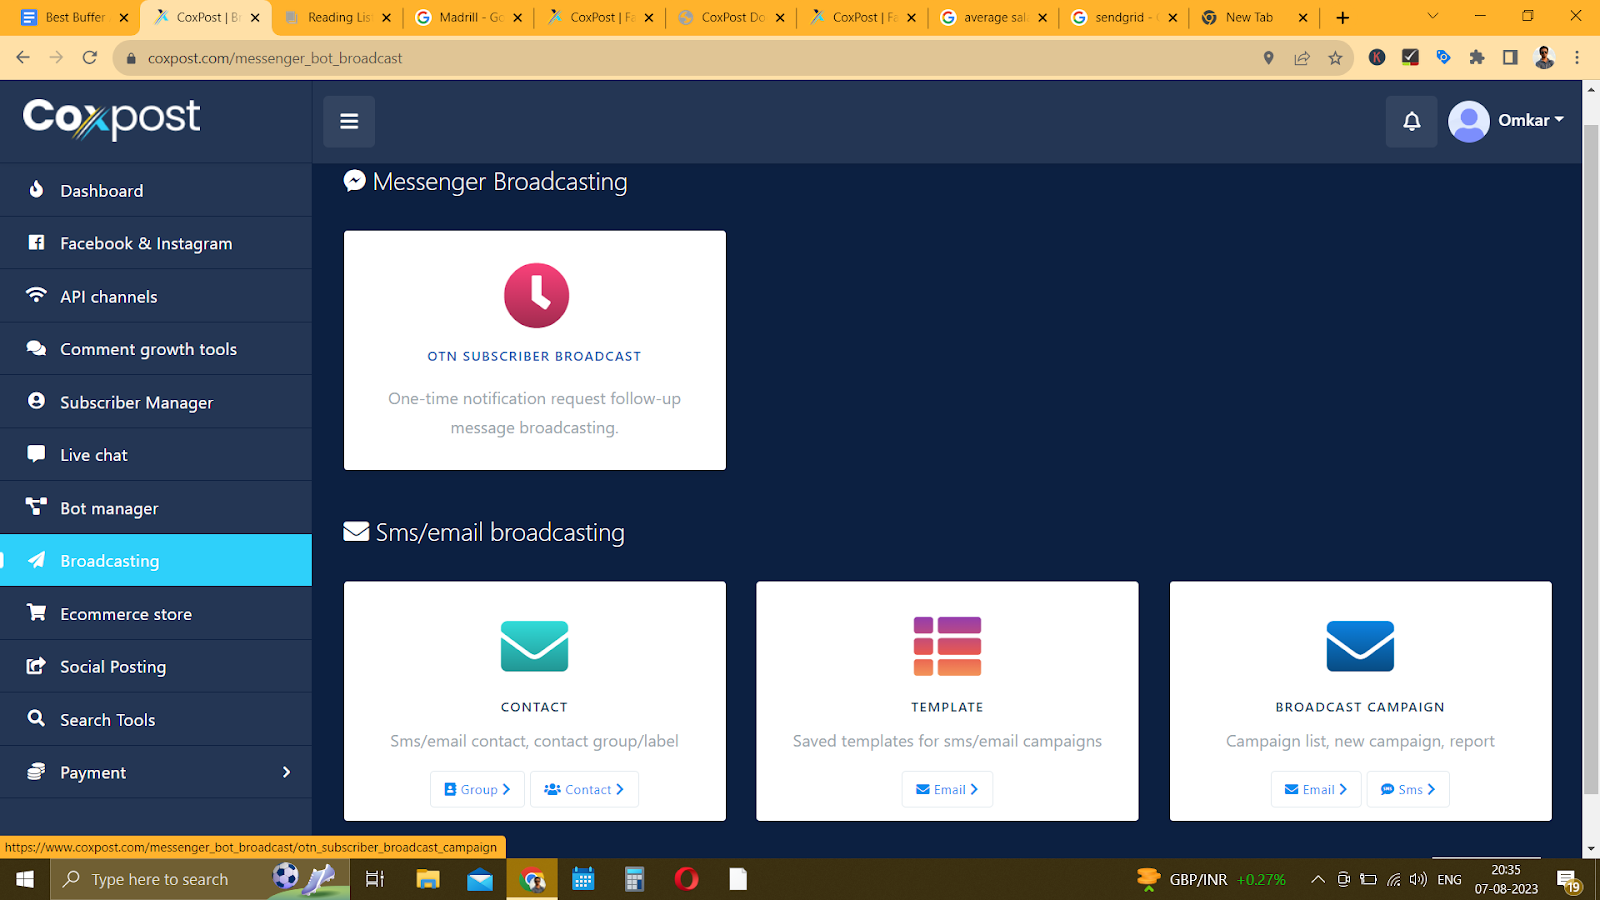
Task: Open OTN Subscriber Broadcast link
Action: click(x=534, y=356)
